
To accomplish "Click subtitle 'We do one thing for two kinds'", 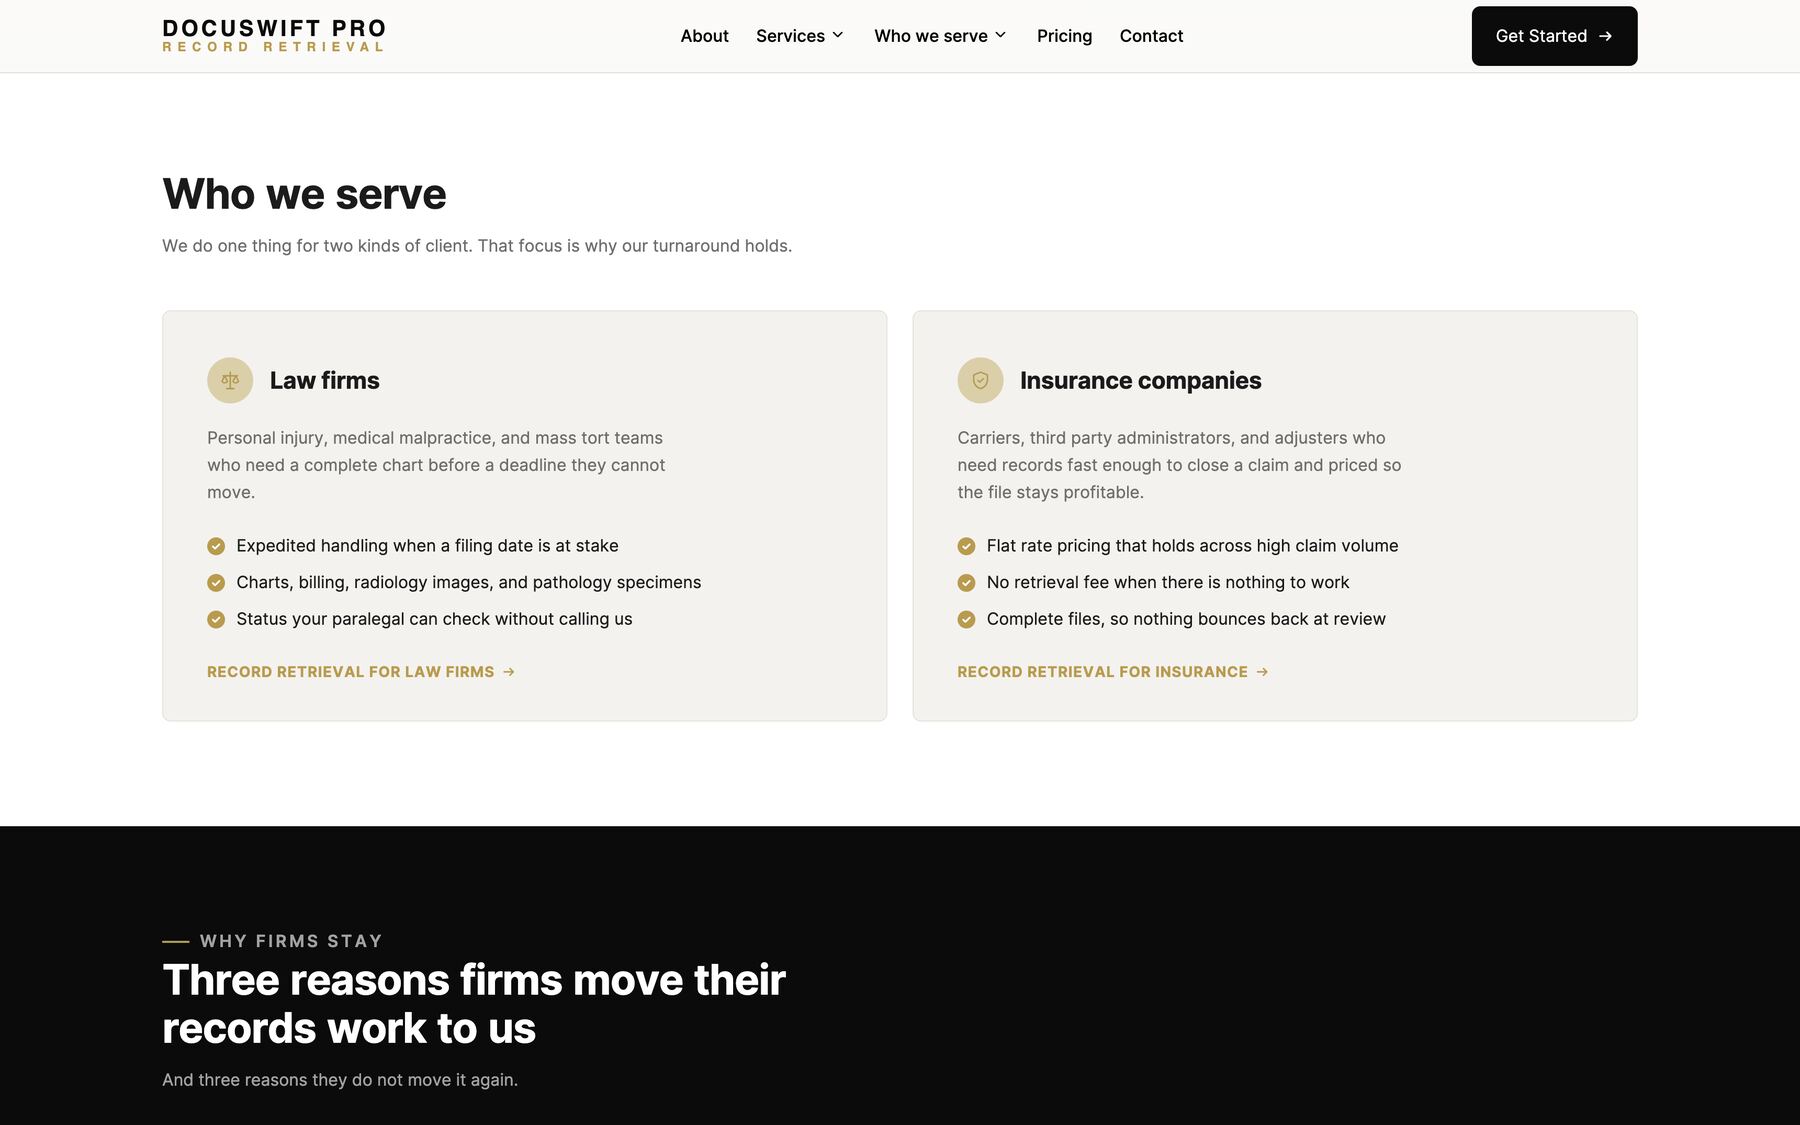I will click(477, 246).
